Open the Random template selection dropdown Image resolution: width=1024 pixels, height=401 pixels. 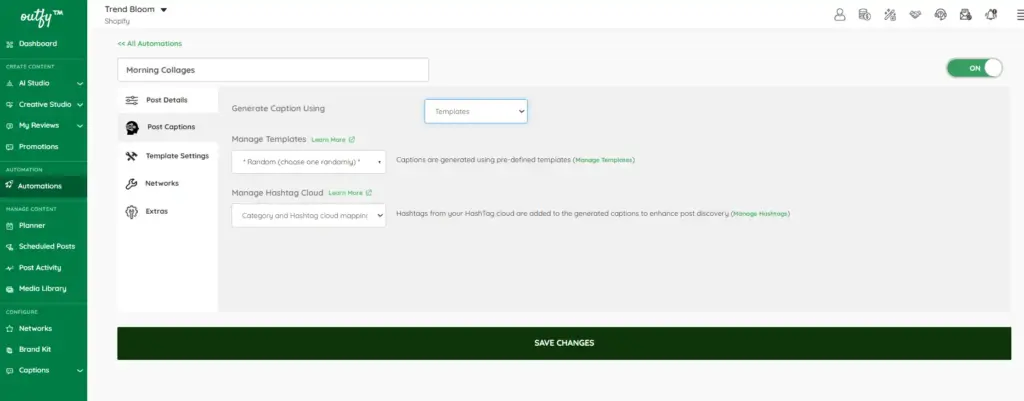coord(308,161)
